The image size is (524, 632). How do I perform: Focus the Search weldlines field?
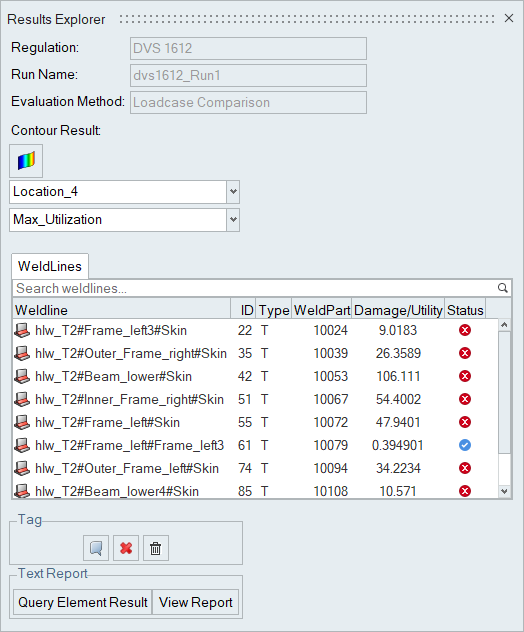click(x=254, y=288)
